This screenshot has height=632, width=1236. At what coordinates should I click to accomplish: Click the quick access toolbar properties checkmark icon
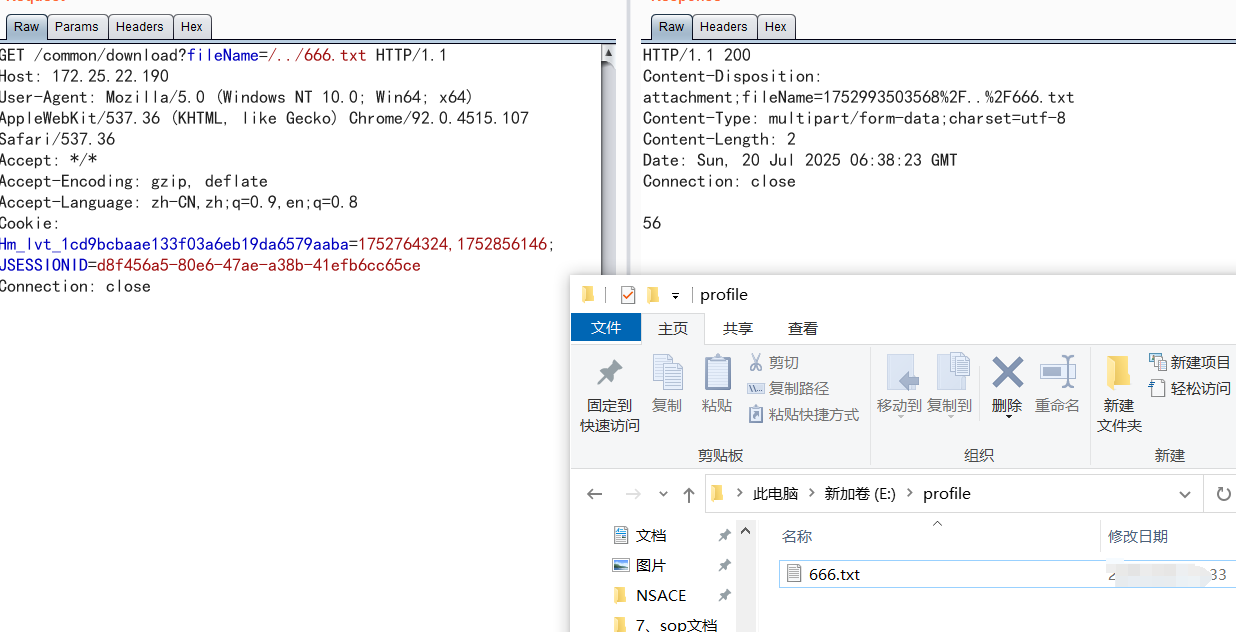pos(628,295)
